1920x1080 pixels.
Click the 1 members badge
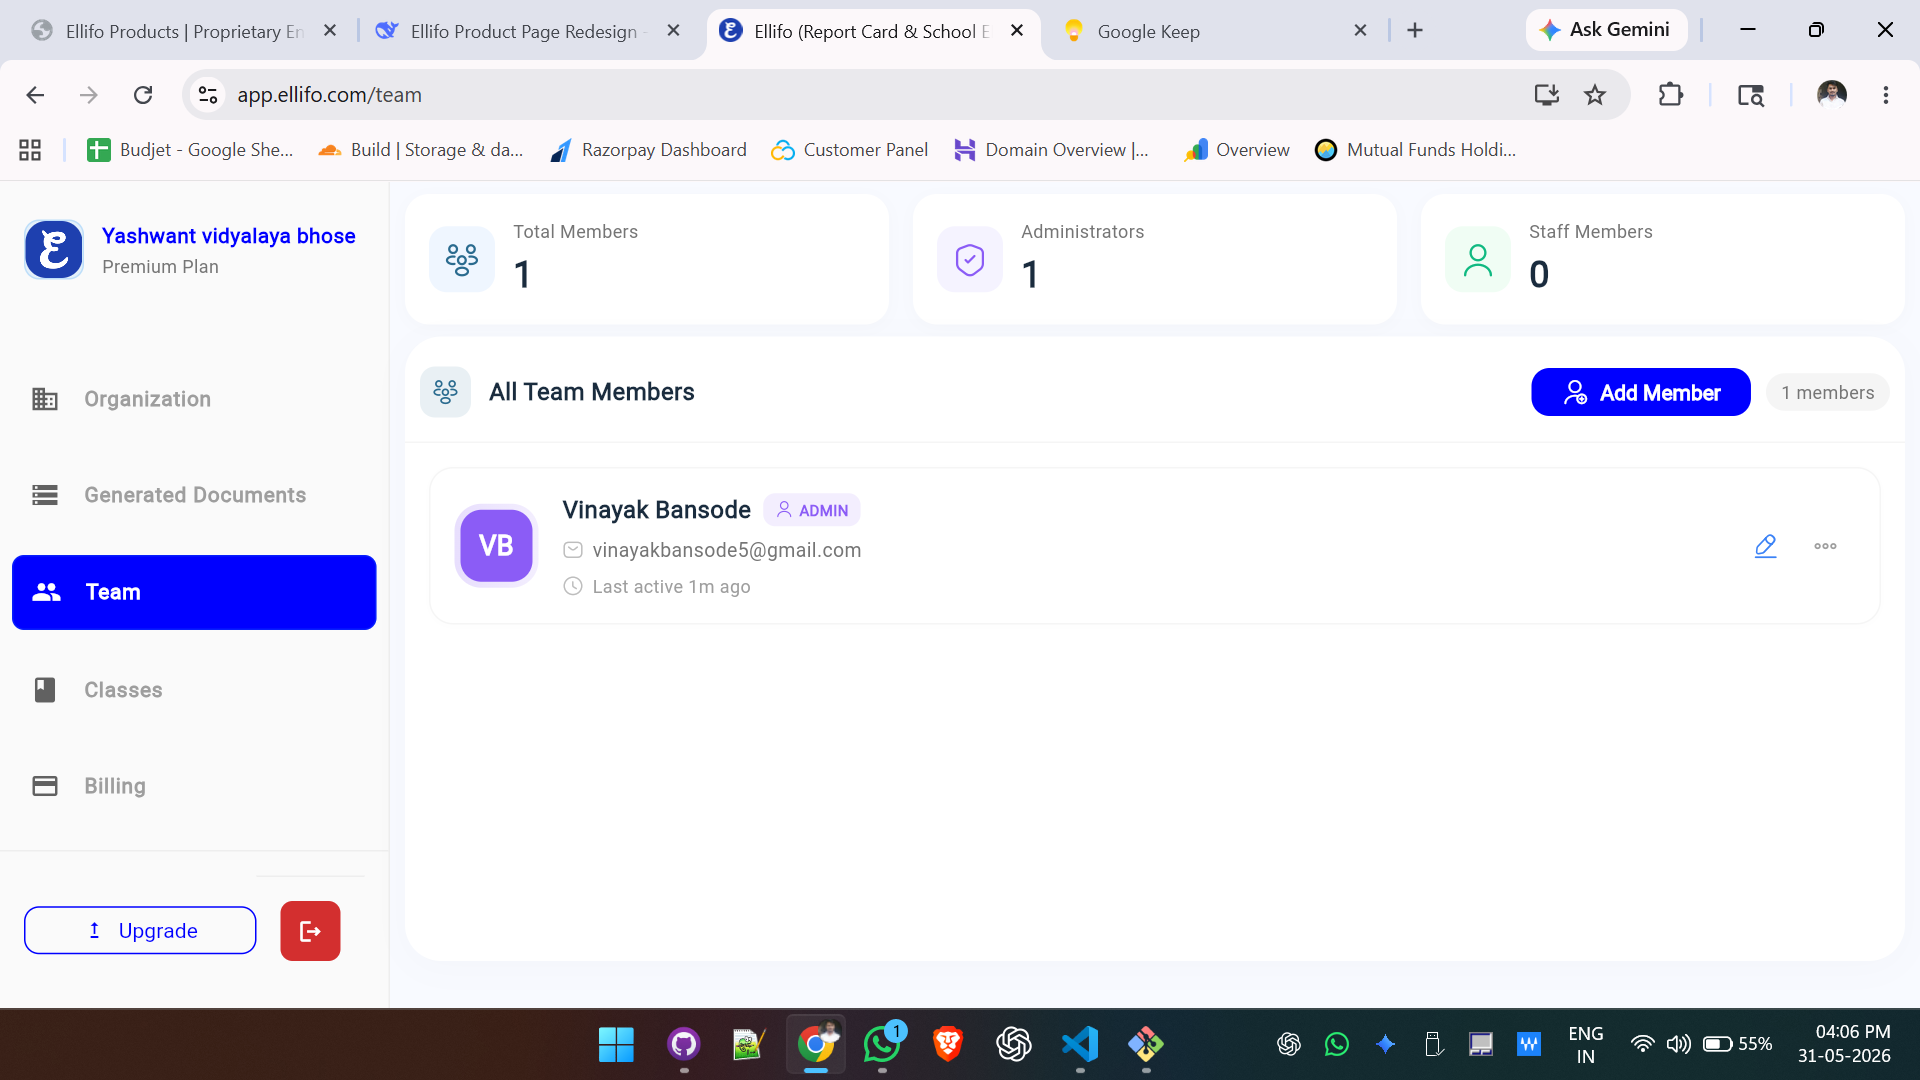(1827, 392)
